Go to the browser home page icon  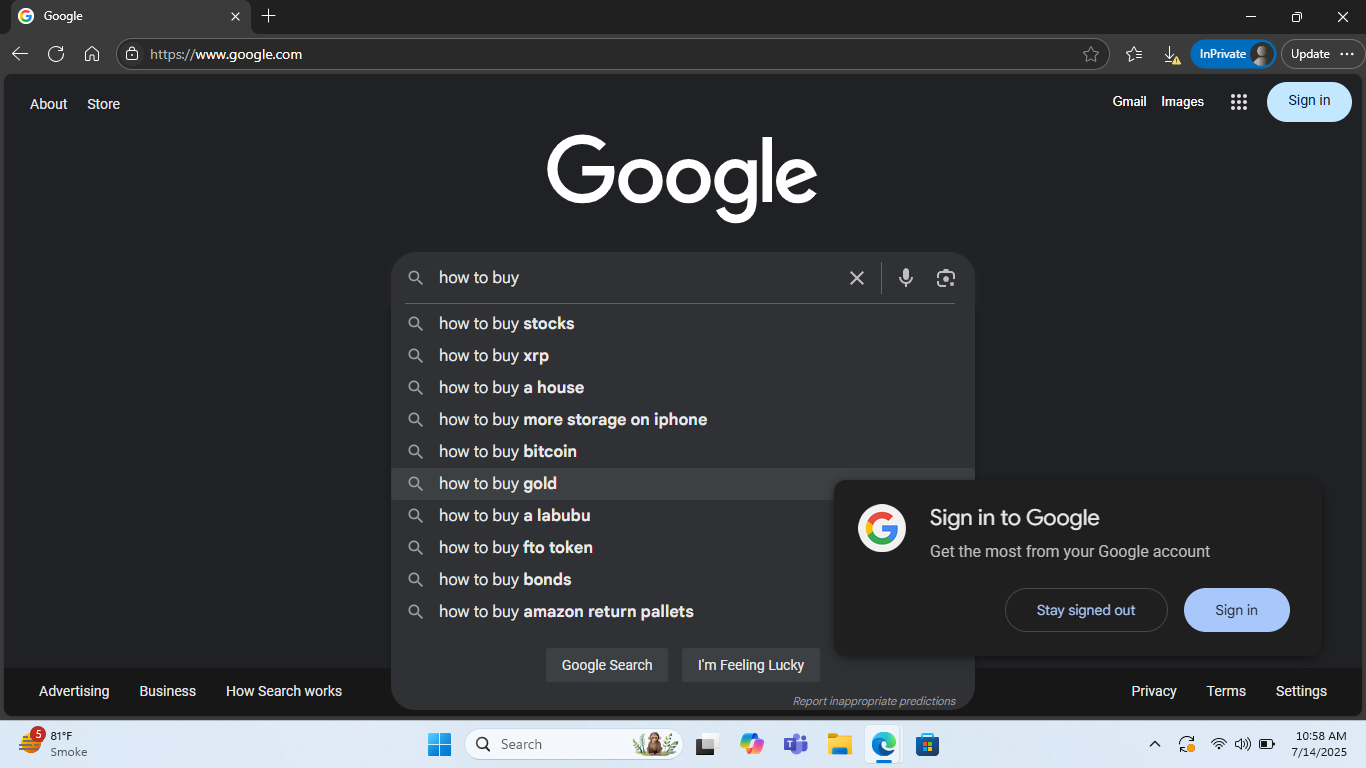92,54
